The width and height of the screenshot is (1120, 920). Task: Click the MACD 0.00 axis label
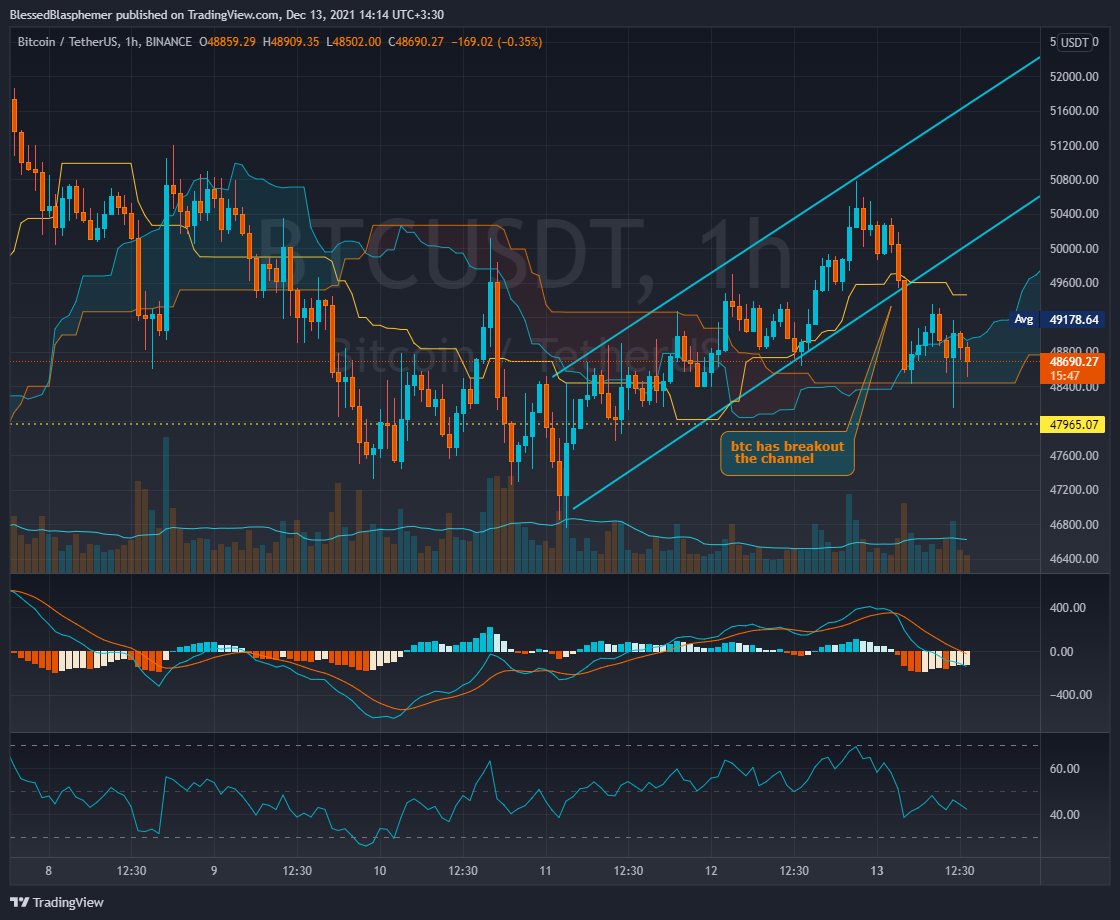click(1061, 651)
